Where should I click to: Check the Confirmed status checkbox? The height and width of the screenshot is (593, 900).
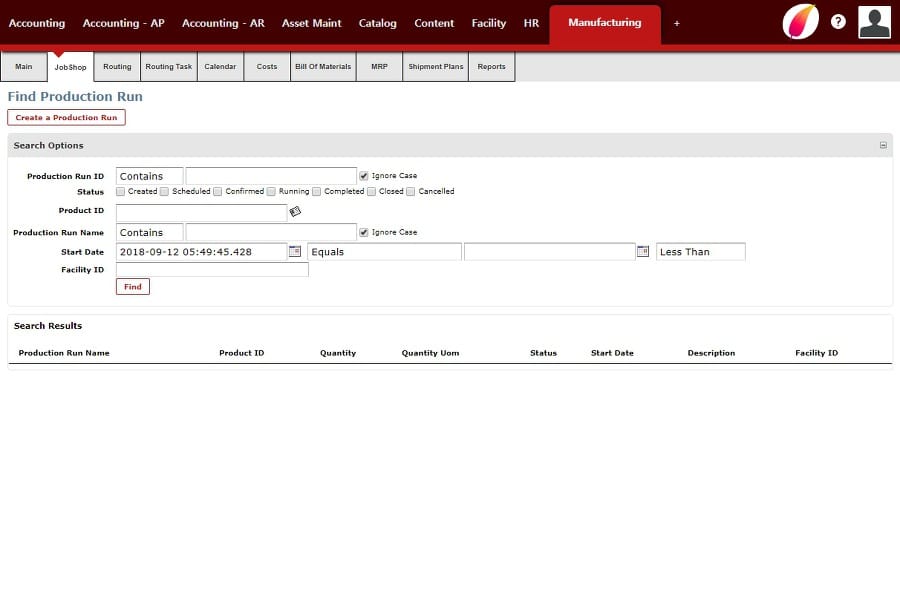click(x=218, y=192)
